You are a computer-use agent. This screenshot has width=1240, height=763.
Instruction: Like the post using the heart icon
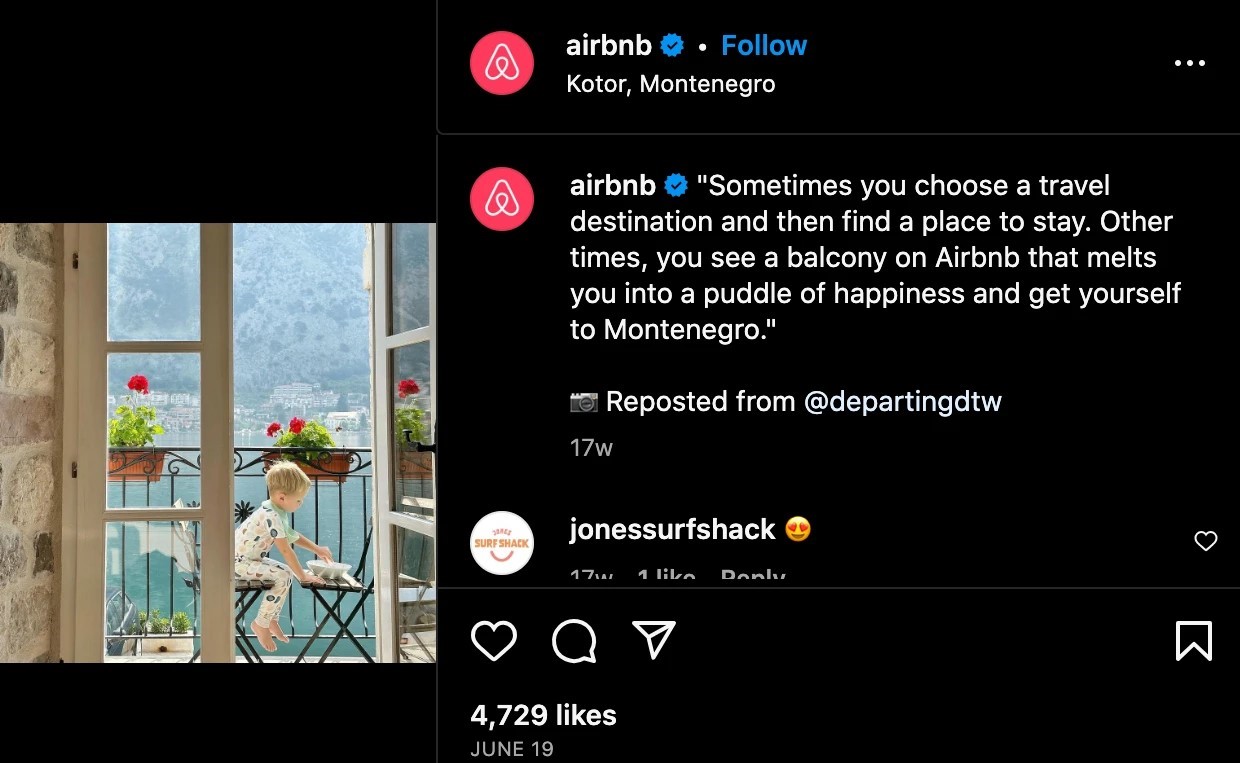[x=493, y=640]
